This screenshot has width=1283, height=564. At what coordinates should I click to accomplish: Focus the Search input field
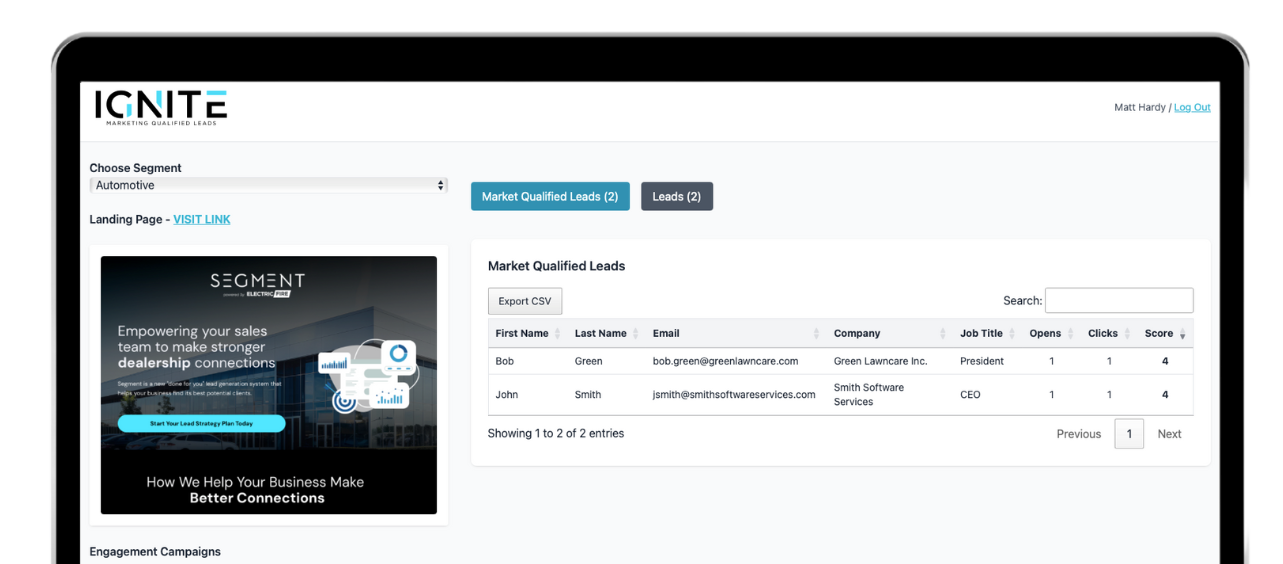(1118, 301)
